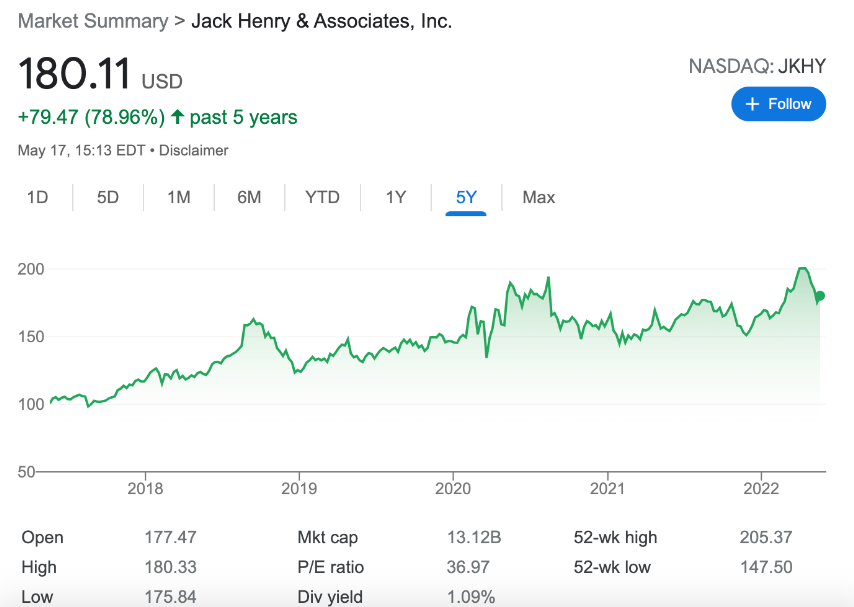This screenshot has width=854, height=607.
Task: Click the Open label
Action: (x=42, y=537)
